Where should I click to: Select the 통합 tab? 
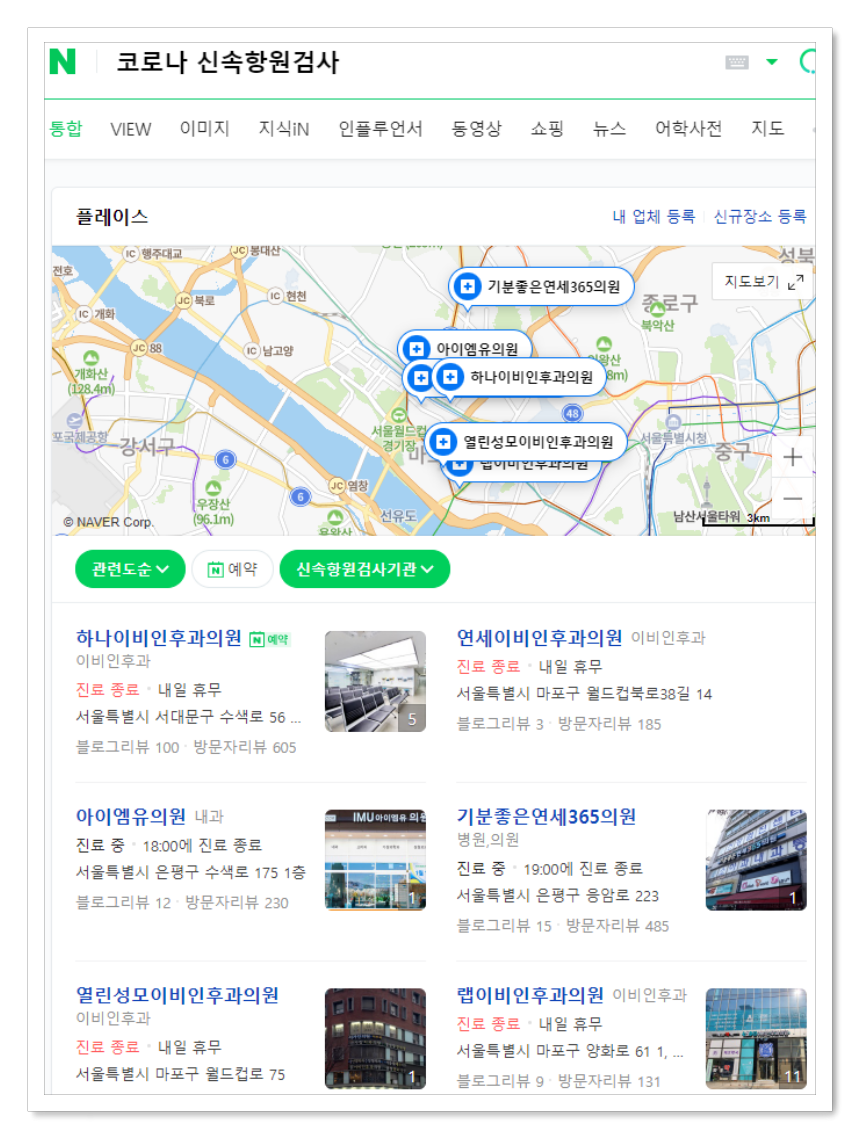65,129
